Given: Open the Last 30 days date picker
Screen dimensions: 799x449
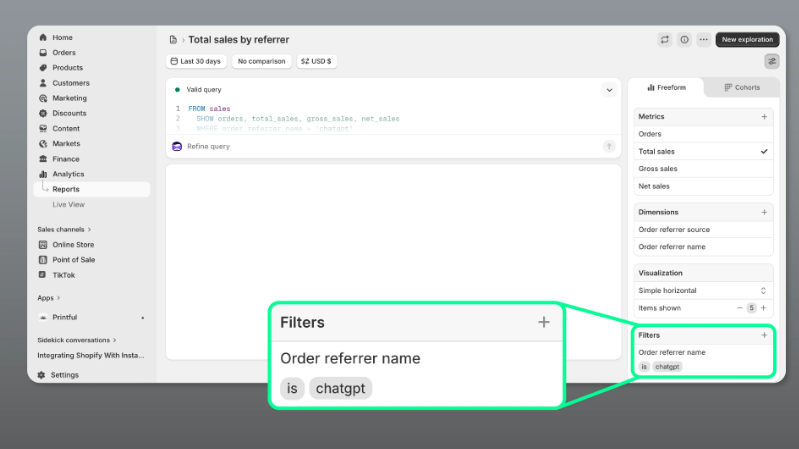Looking at the screenshot, I should point(196,61).
